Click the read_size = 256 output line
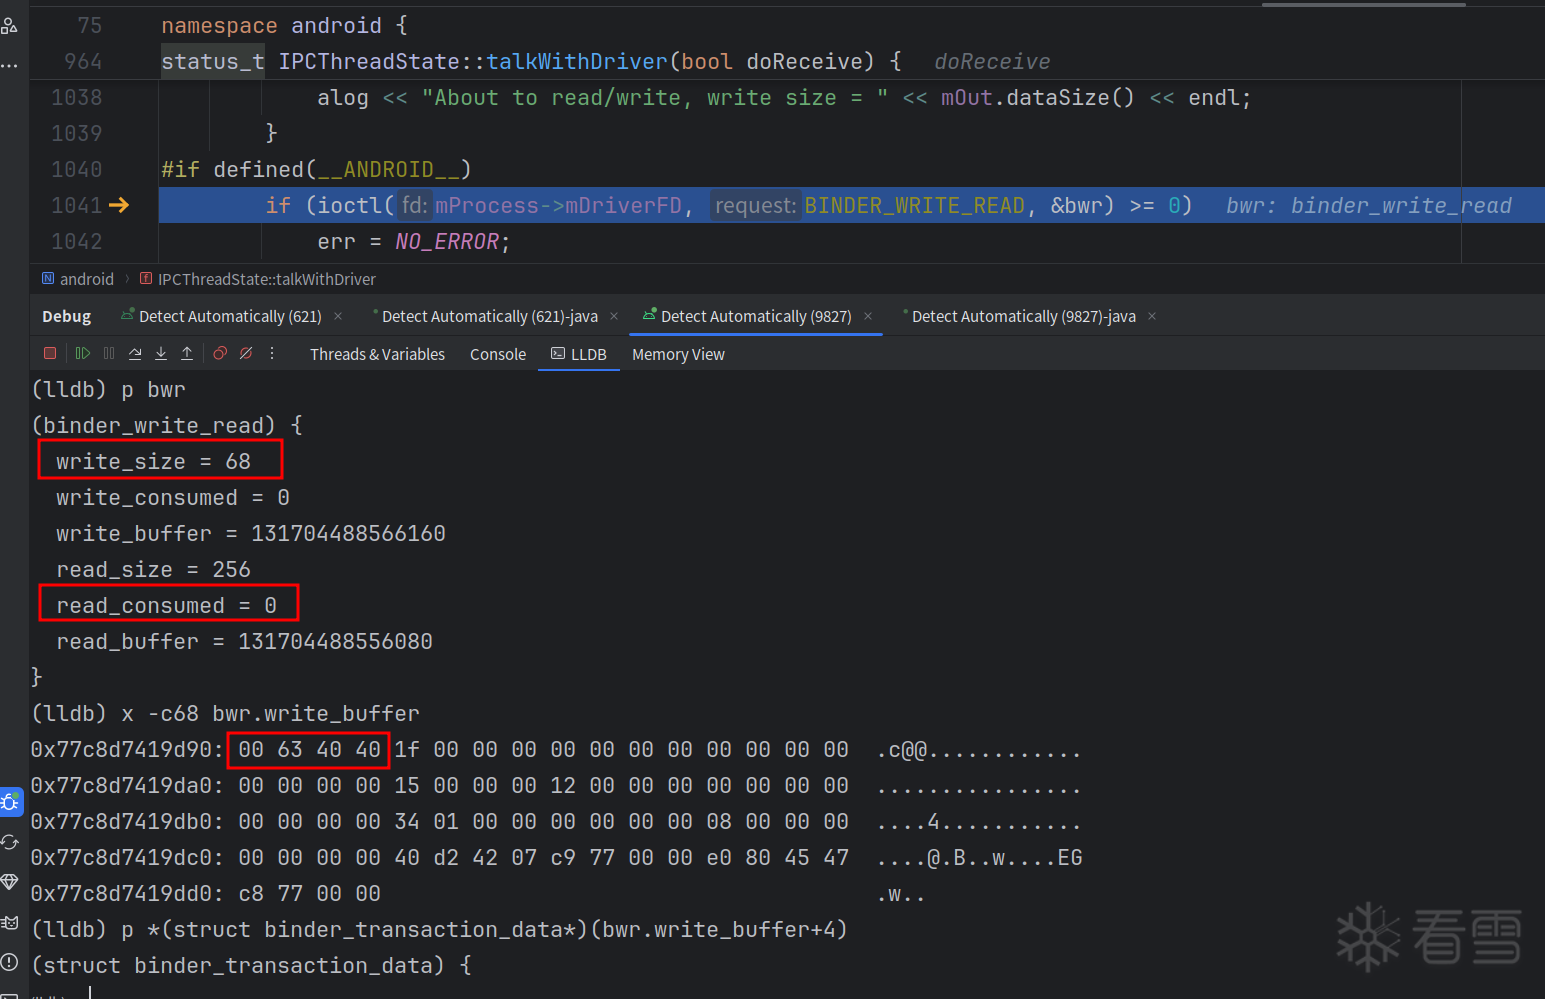Screen dimensions: 1545x999 pyautogui.click(x=153, y=569)
